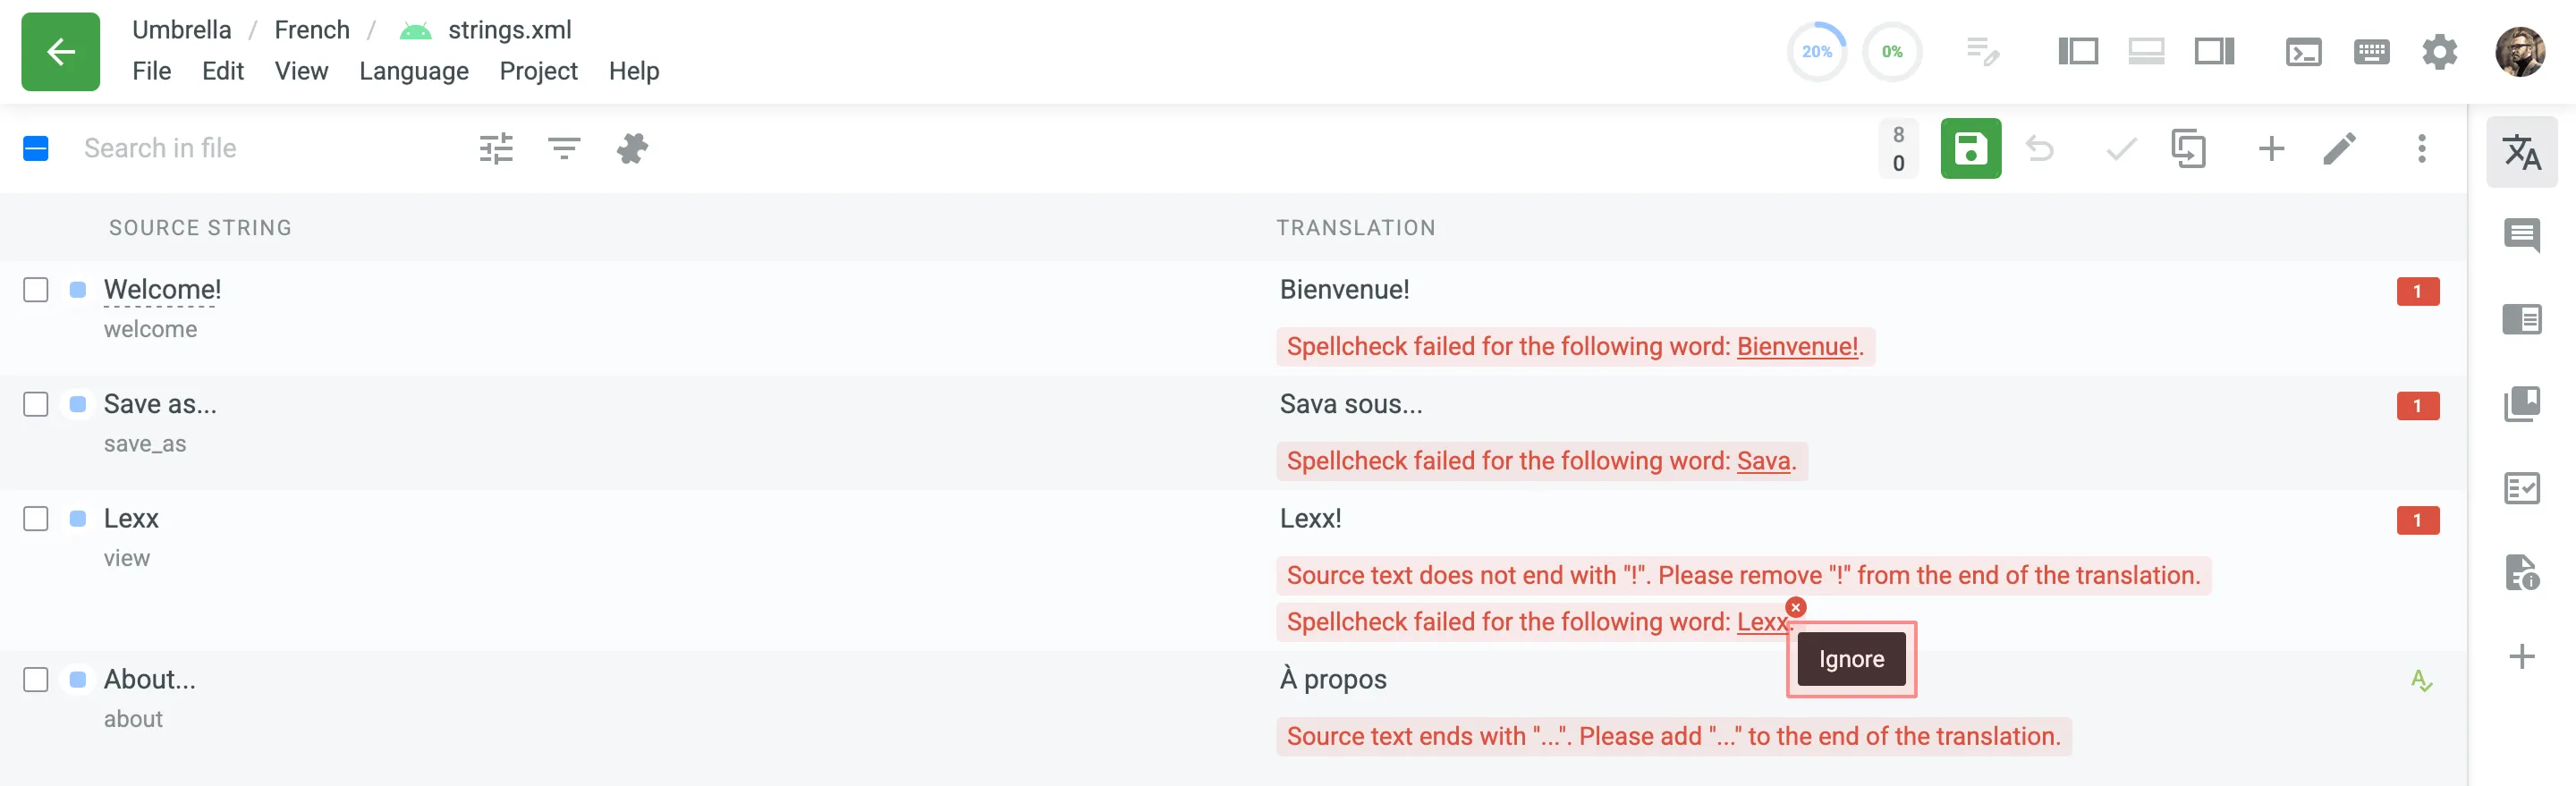Dismiss the Lexx error with the red x
The image size is (2576, 786).
click(1796, 607)
